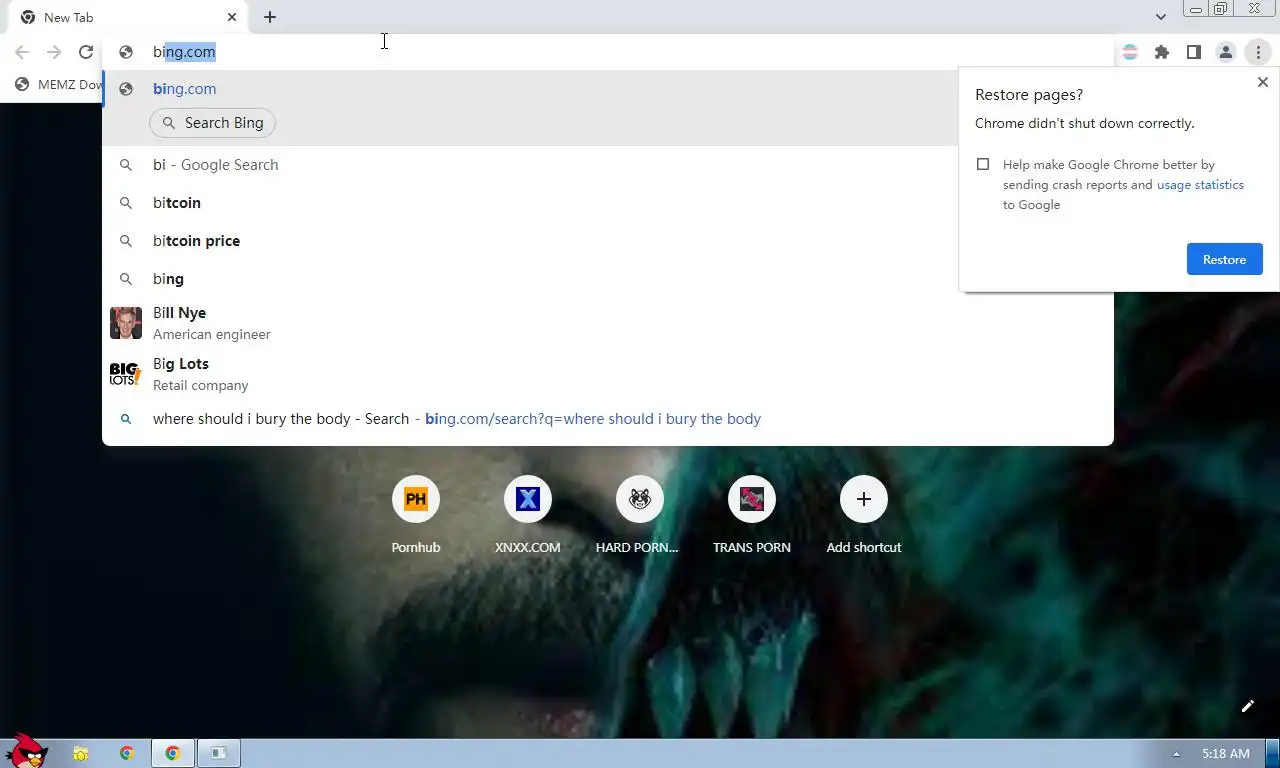Open the MEMZ bookmark
This screenshot has height=768, width=1280.
tap(60, 85)
